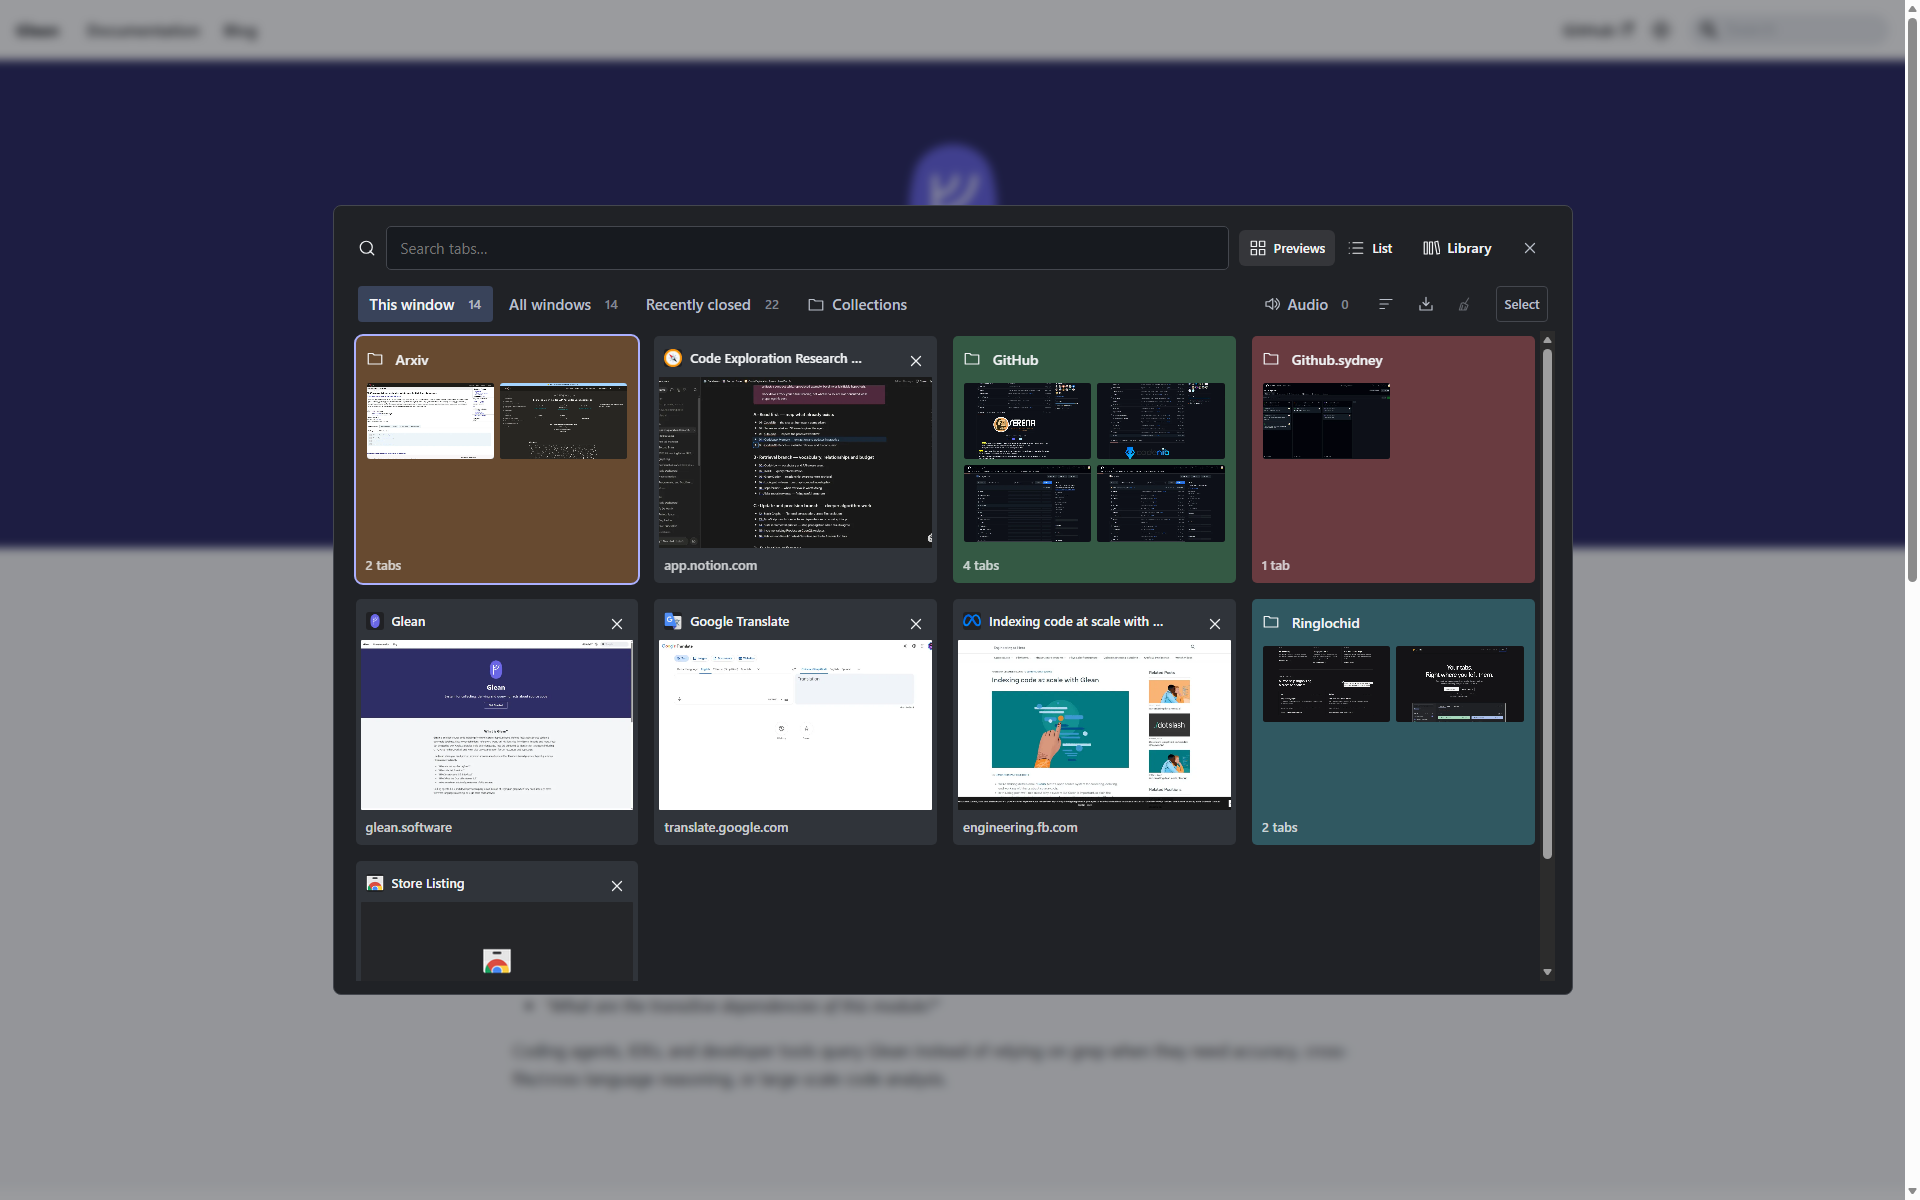Click the Audio speaker icon

1272,304
